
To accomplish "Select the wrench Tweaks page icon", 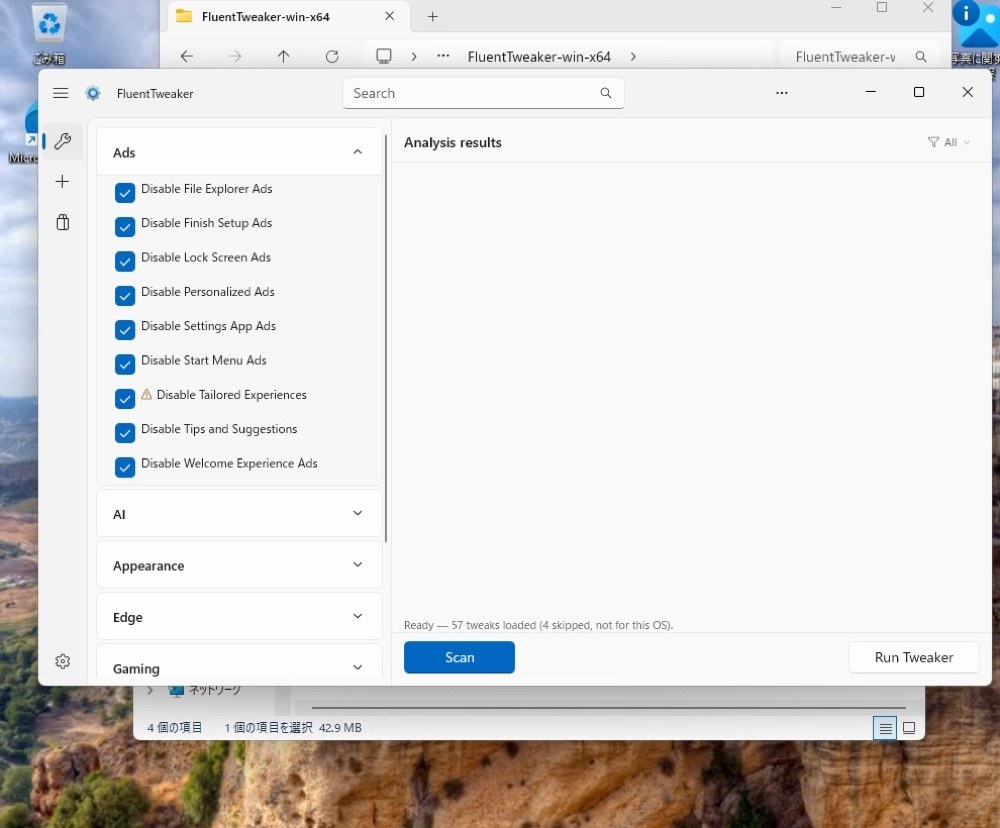I will tap(62, 141).
